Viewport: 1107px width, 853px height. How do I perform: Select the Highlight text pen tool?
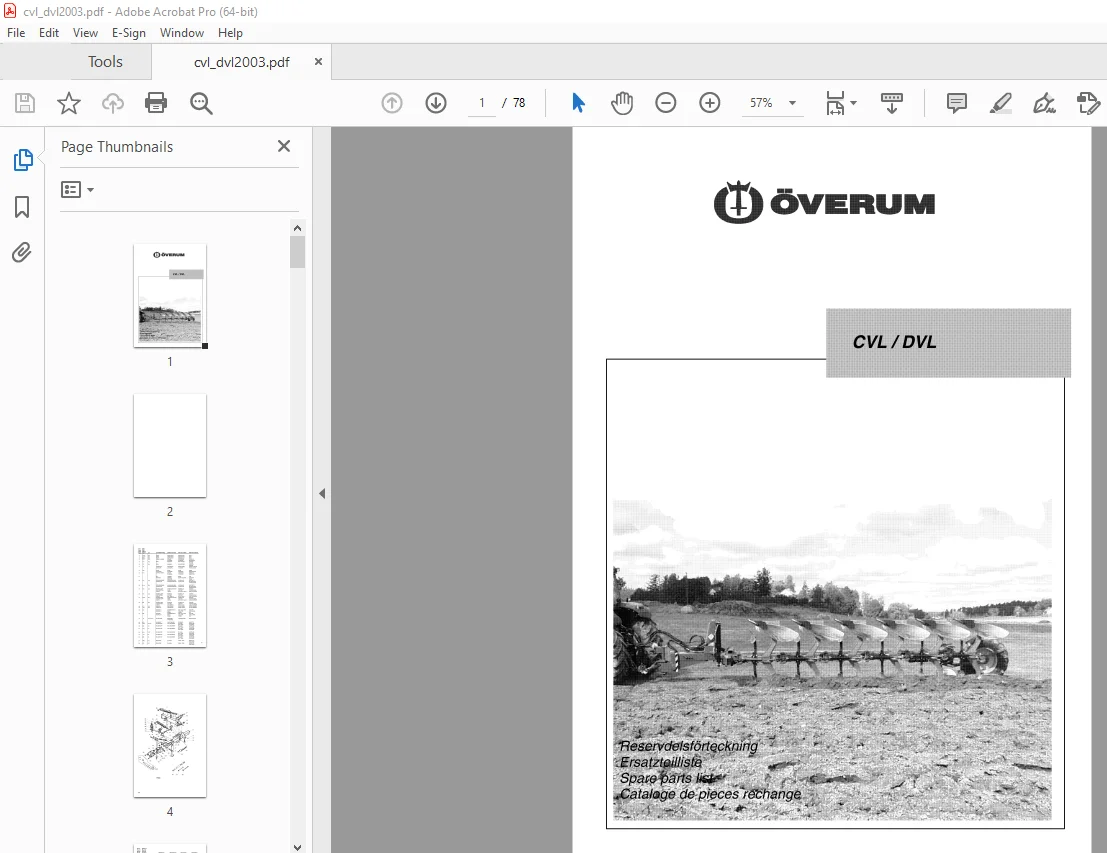tap(1000, 103)
